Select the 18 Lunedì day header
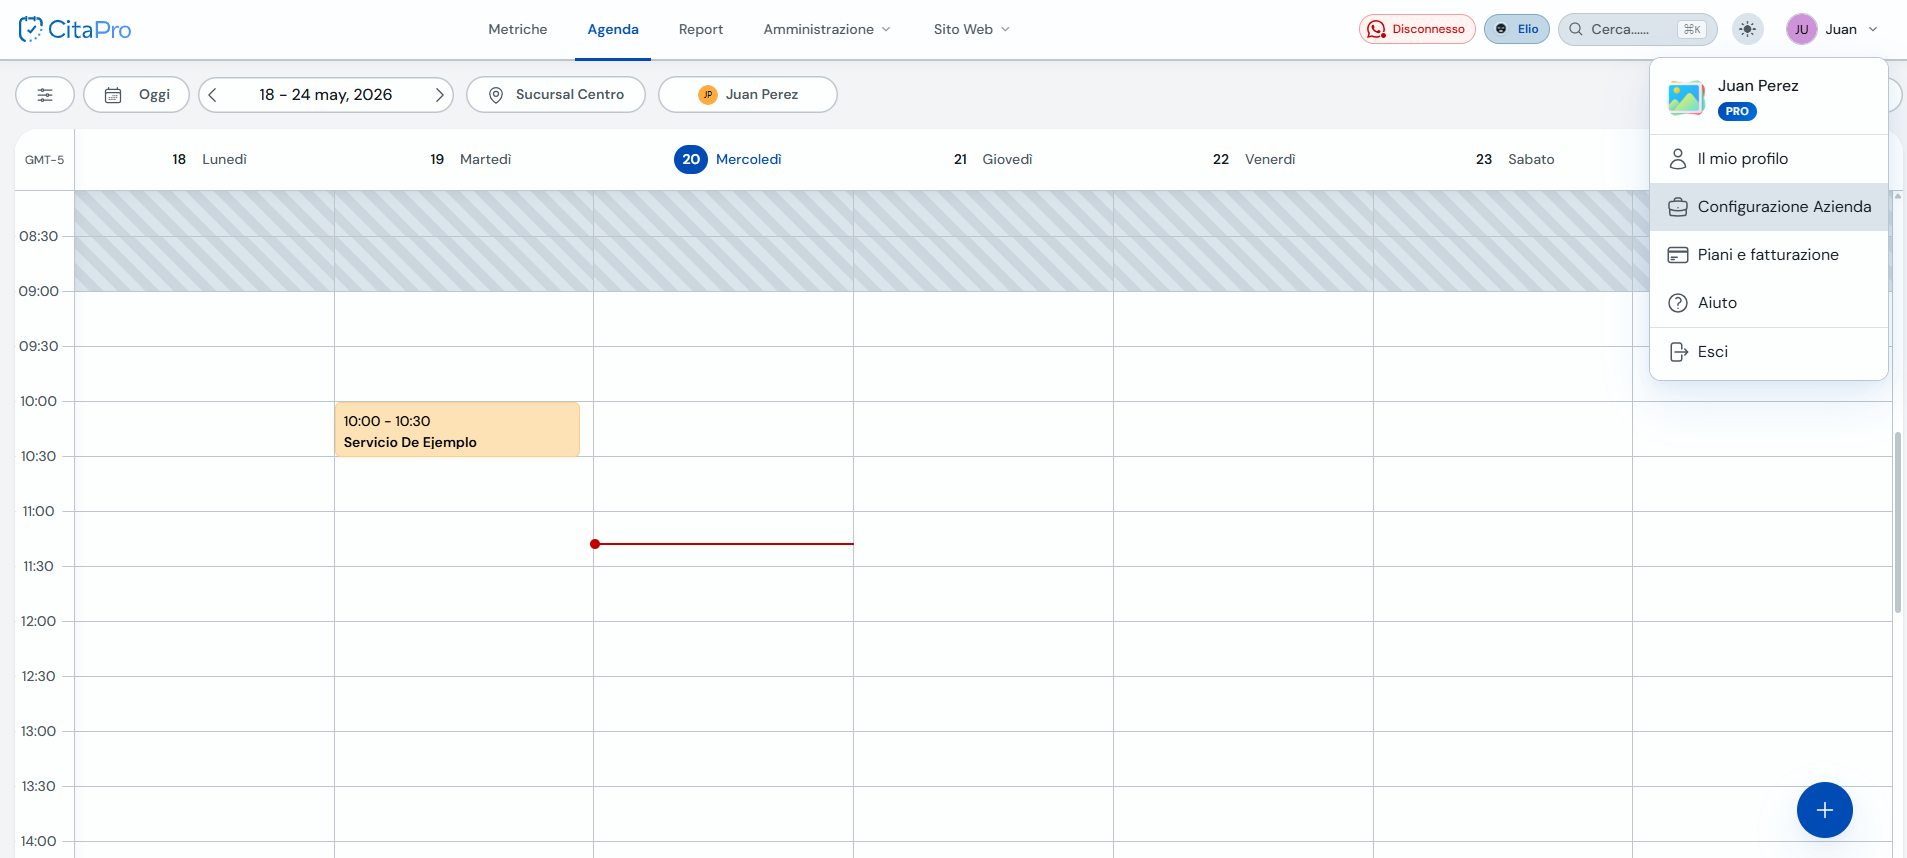1907x858 pixels. tap(209, 159)
